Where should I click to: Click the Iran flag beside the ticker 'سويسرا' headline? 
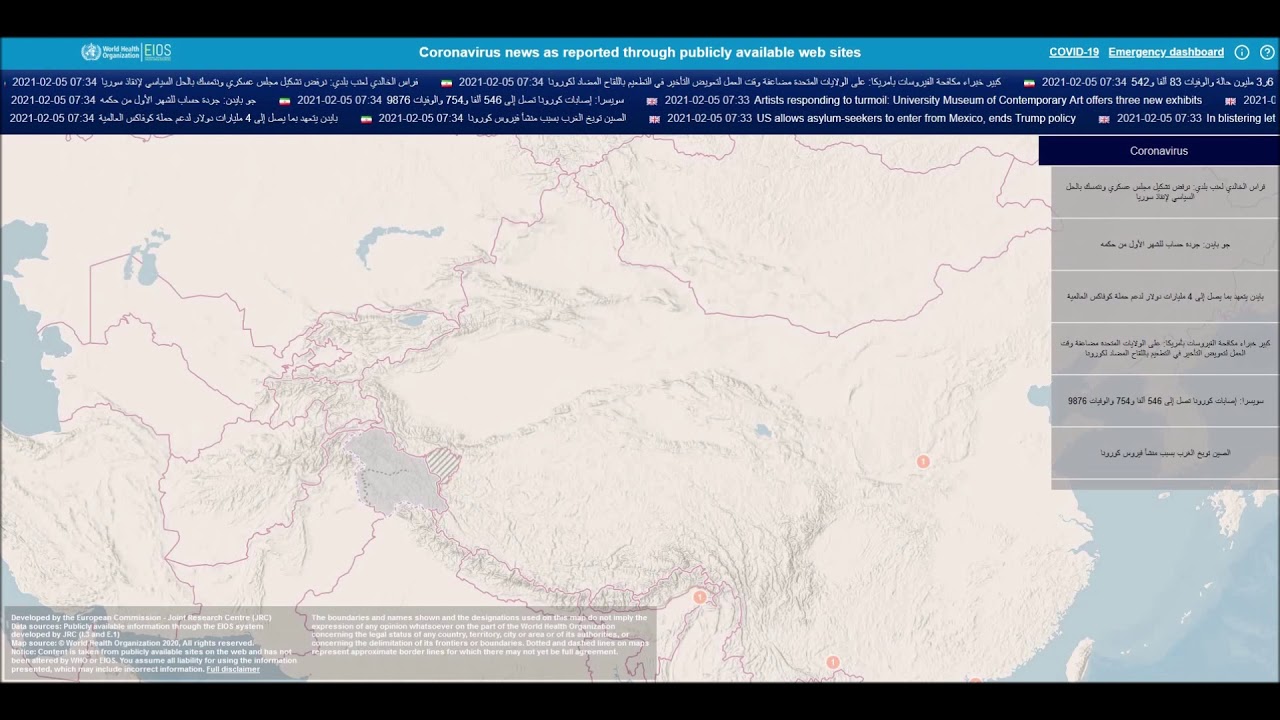coord(284,101)
